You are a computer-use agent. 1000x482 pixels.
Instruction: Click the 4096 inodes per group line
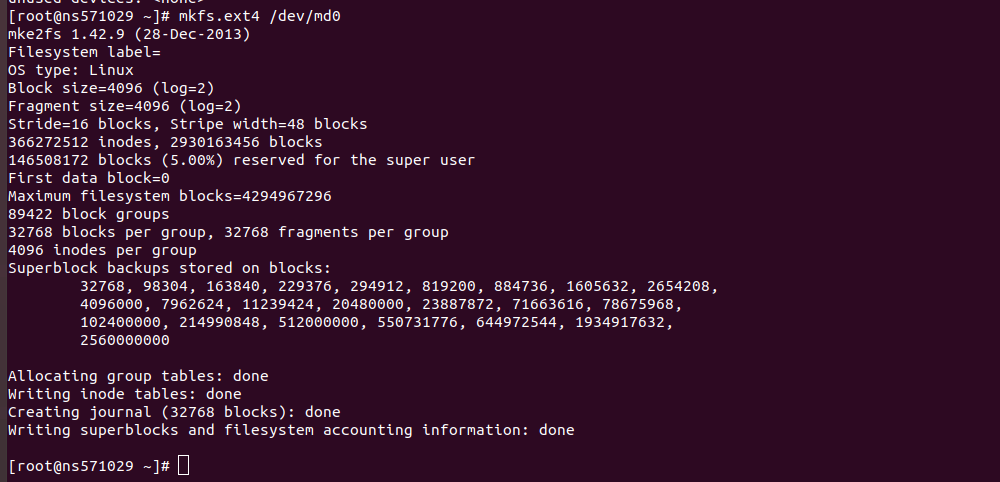pos(102,250)
